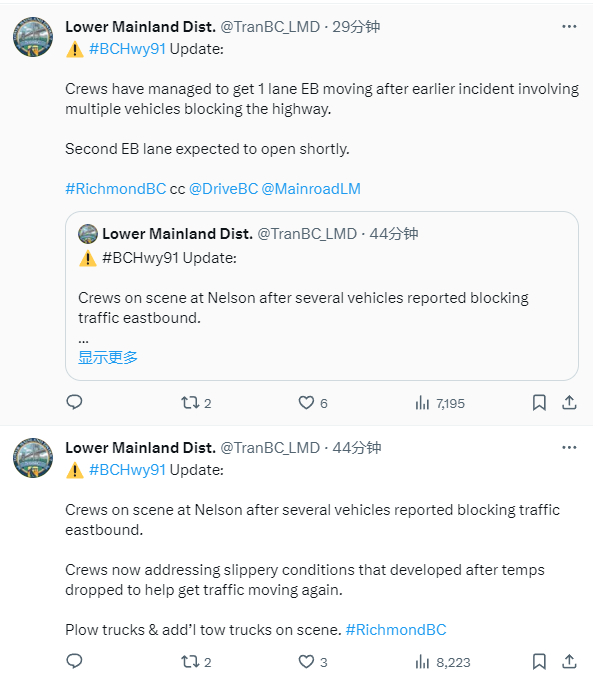Share the second tweet
Screen dimensions: 593x678
(x=569, y=661)
